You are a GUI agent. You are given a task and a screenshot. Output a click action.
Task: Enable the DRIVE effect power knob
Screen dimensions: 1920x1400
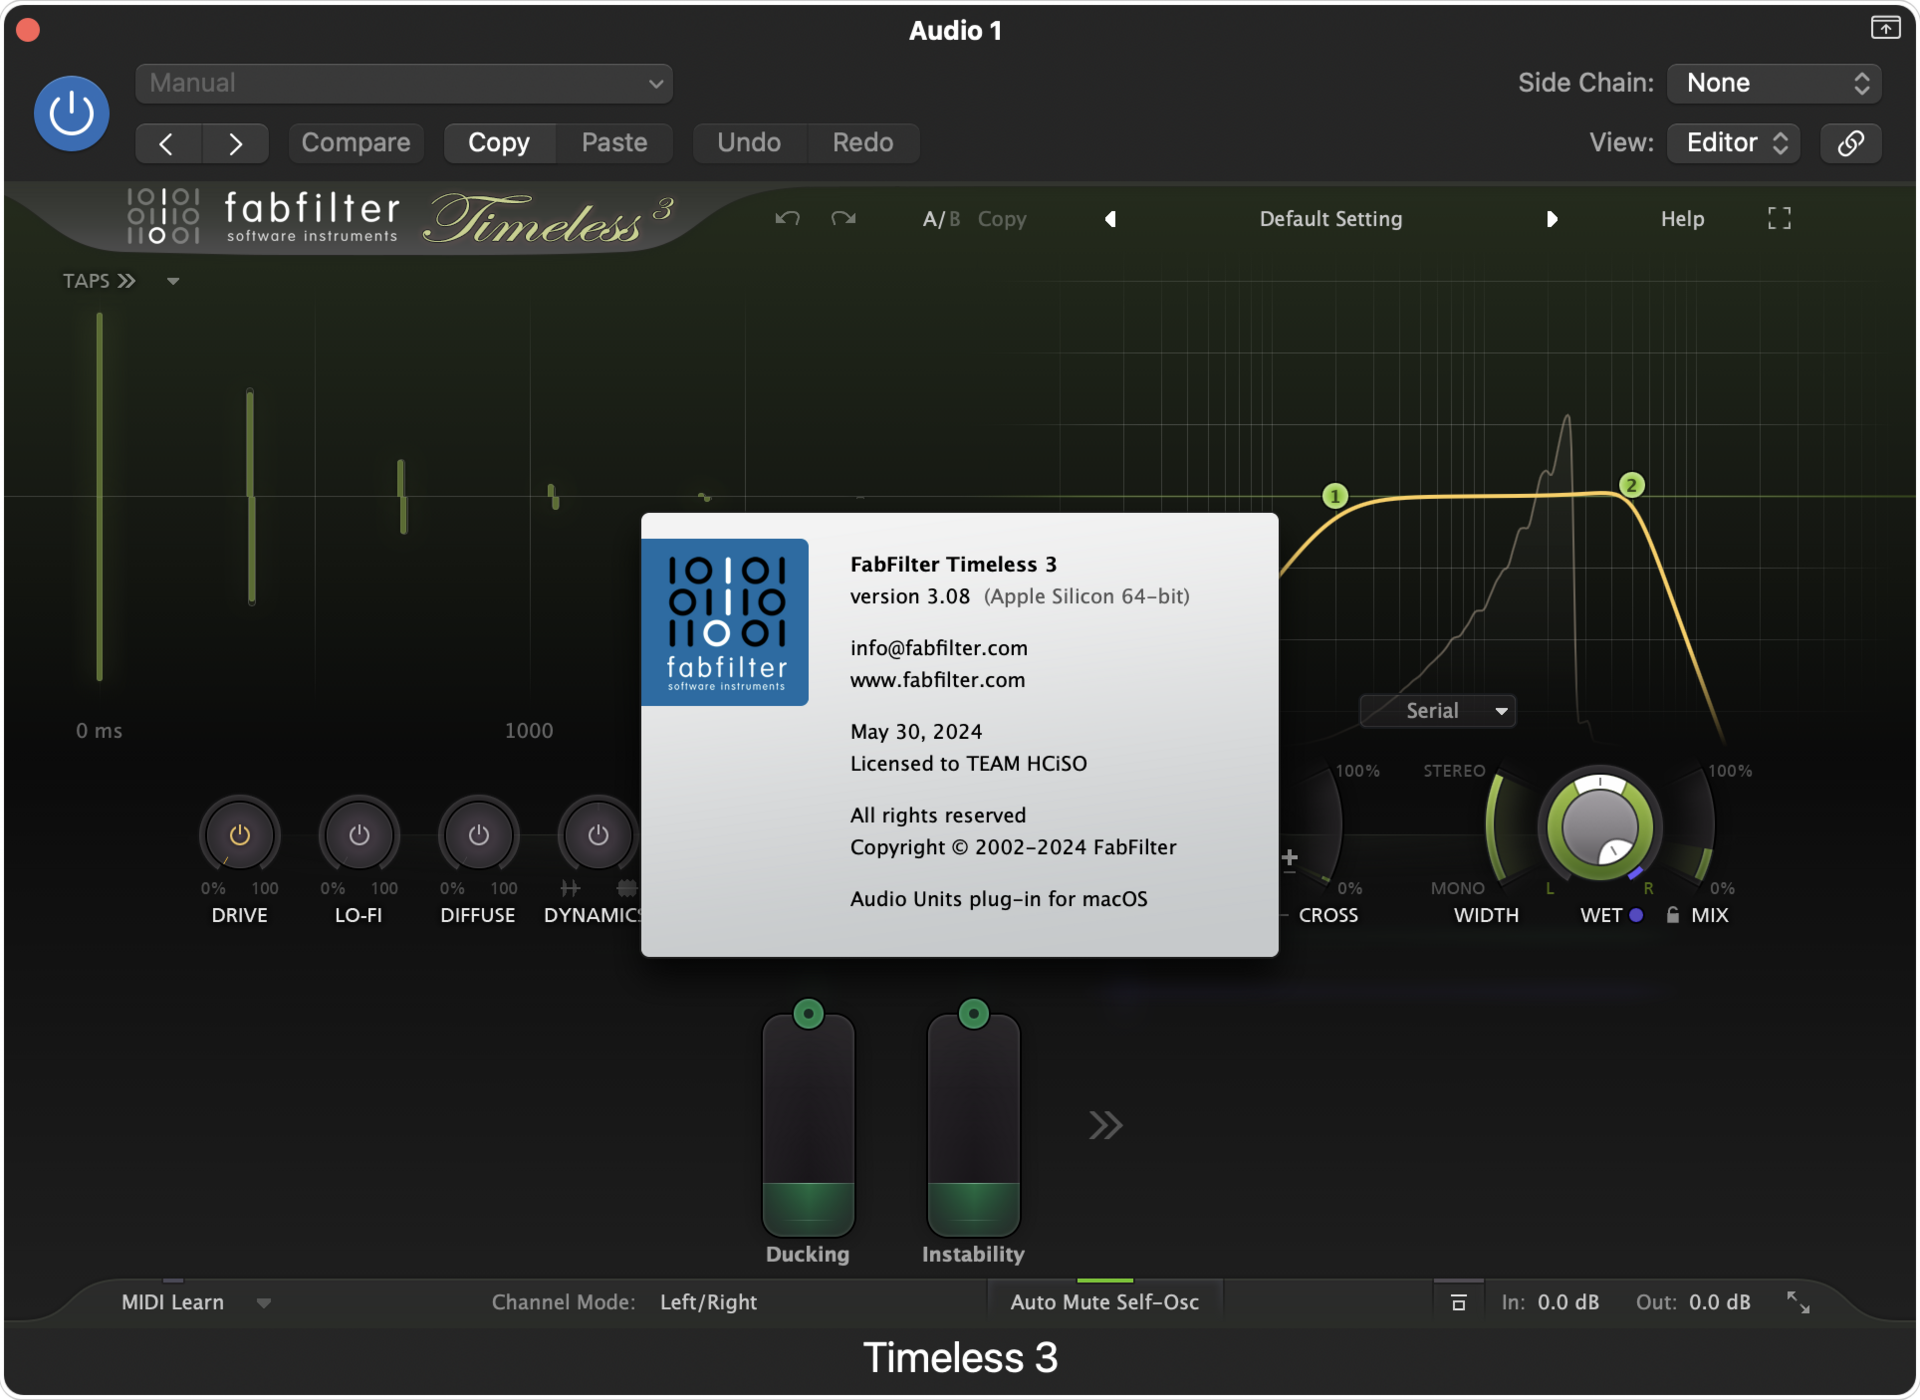239,834
